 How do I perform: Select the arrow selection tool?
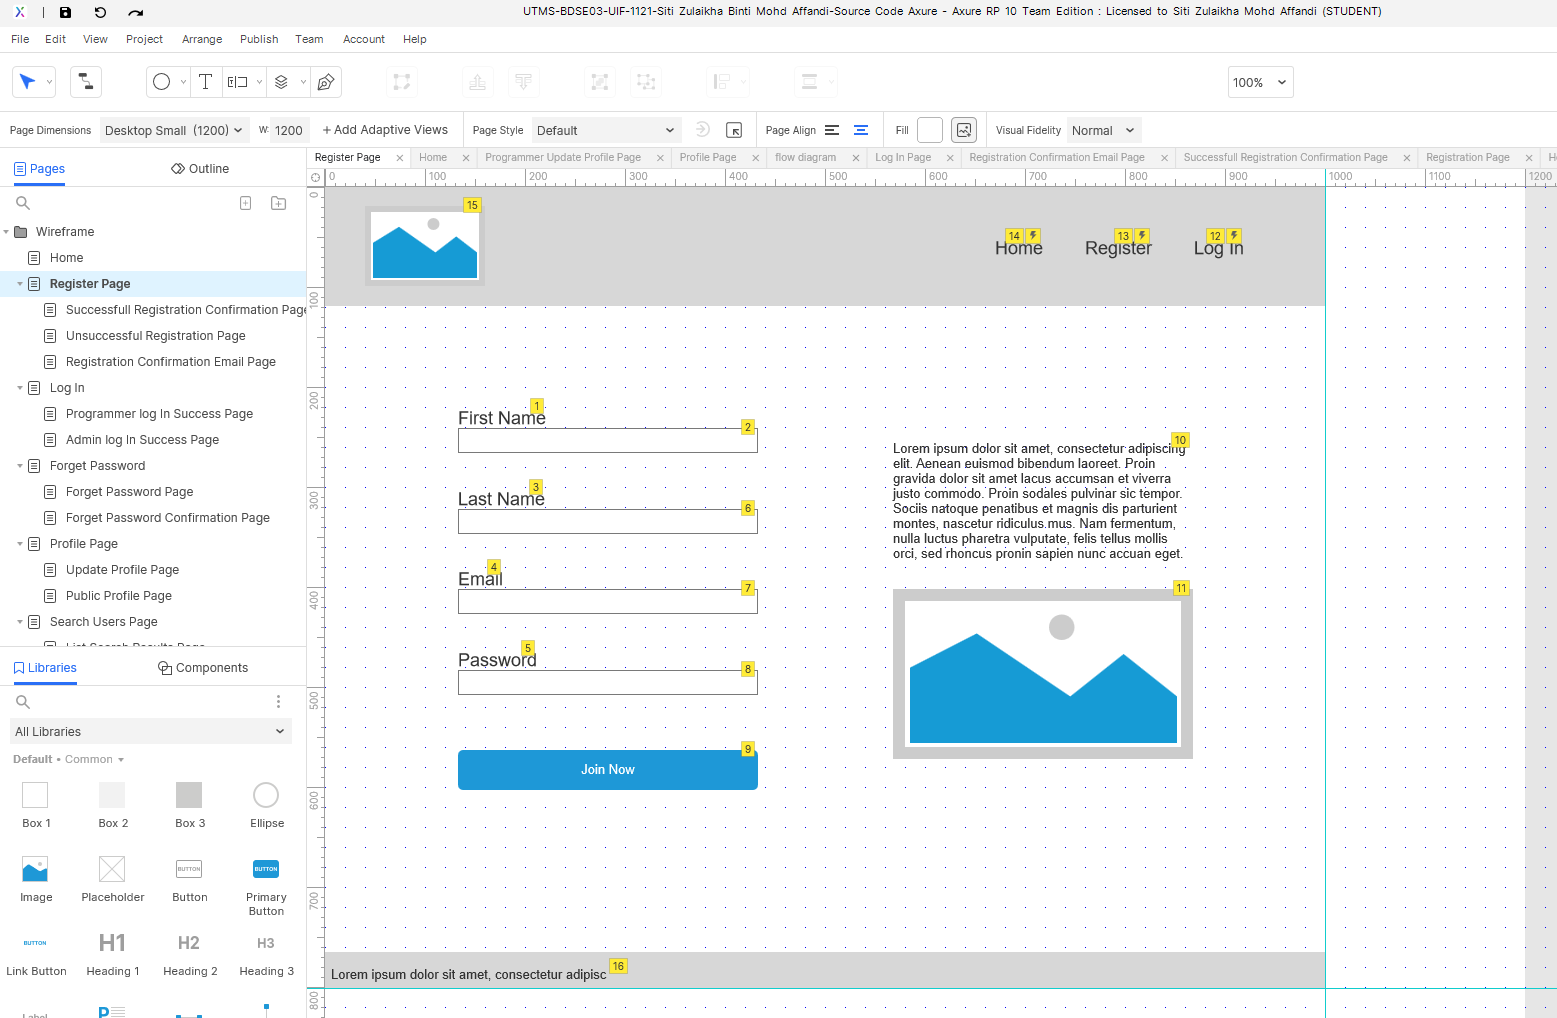[x=27, y=82]
